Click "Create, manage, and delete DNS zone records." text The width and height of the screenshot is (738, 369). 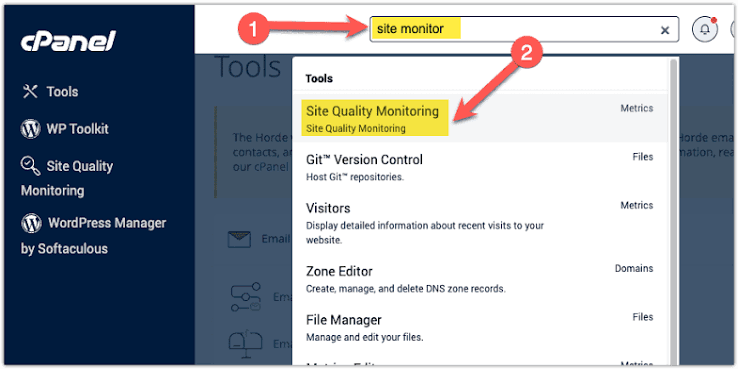coord(406,289)
